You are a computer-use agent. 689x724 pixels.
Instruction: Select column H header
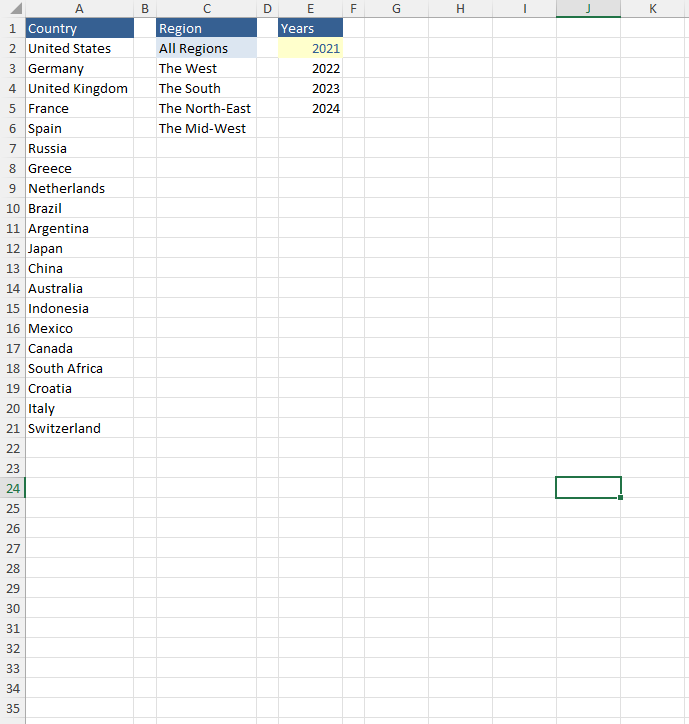[460, 9]
